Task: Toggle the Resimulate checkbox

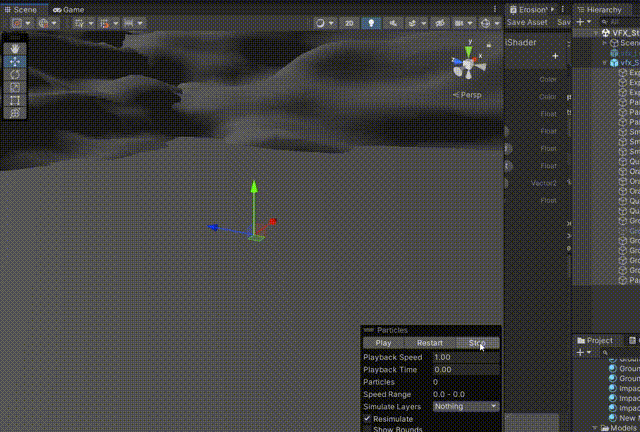Action: tap(367, 419)
